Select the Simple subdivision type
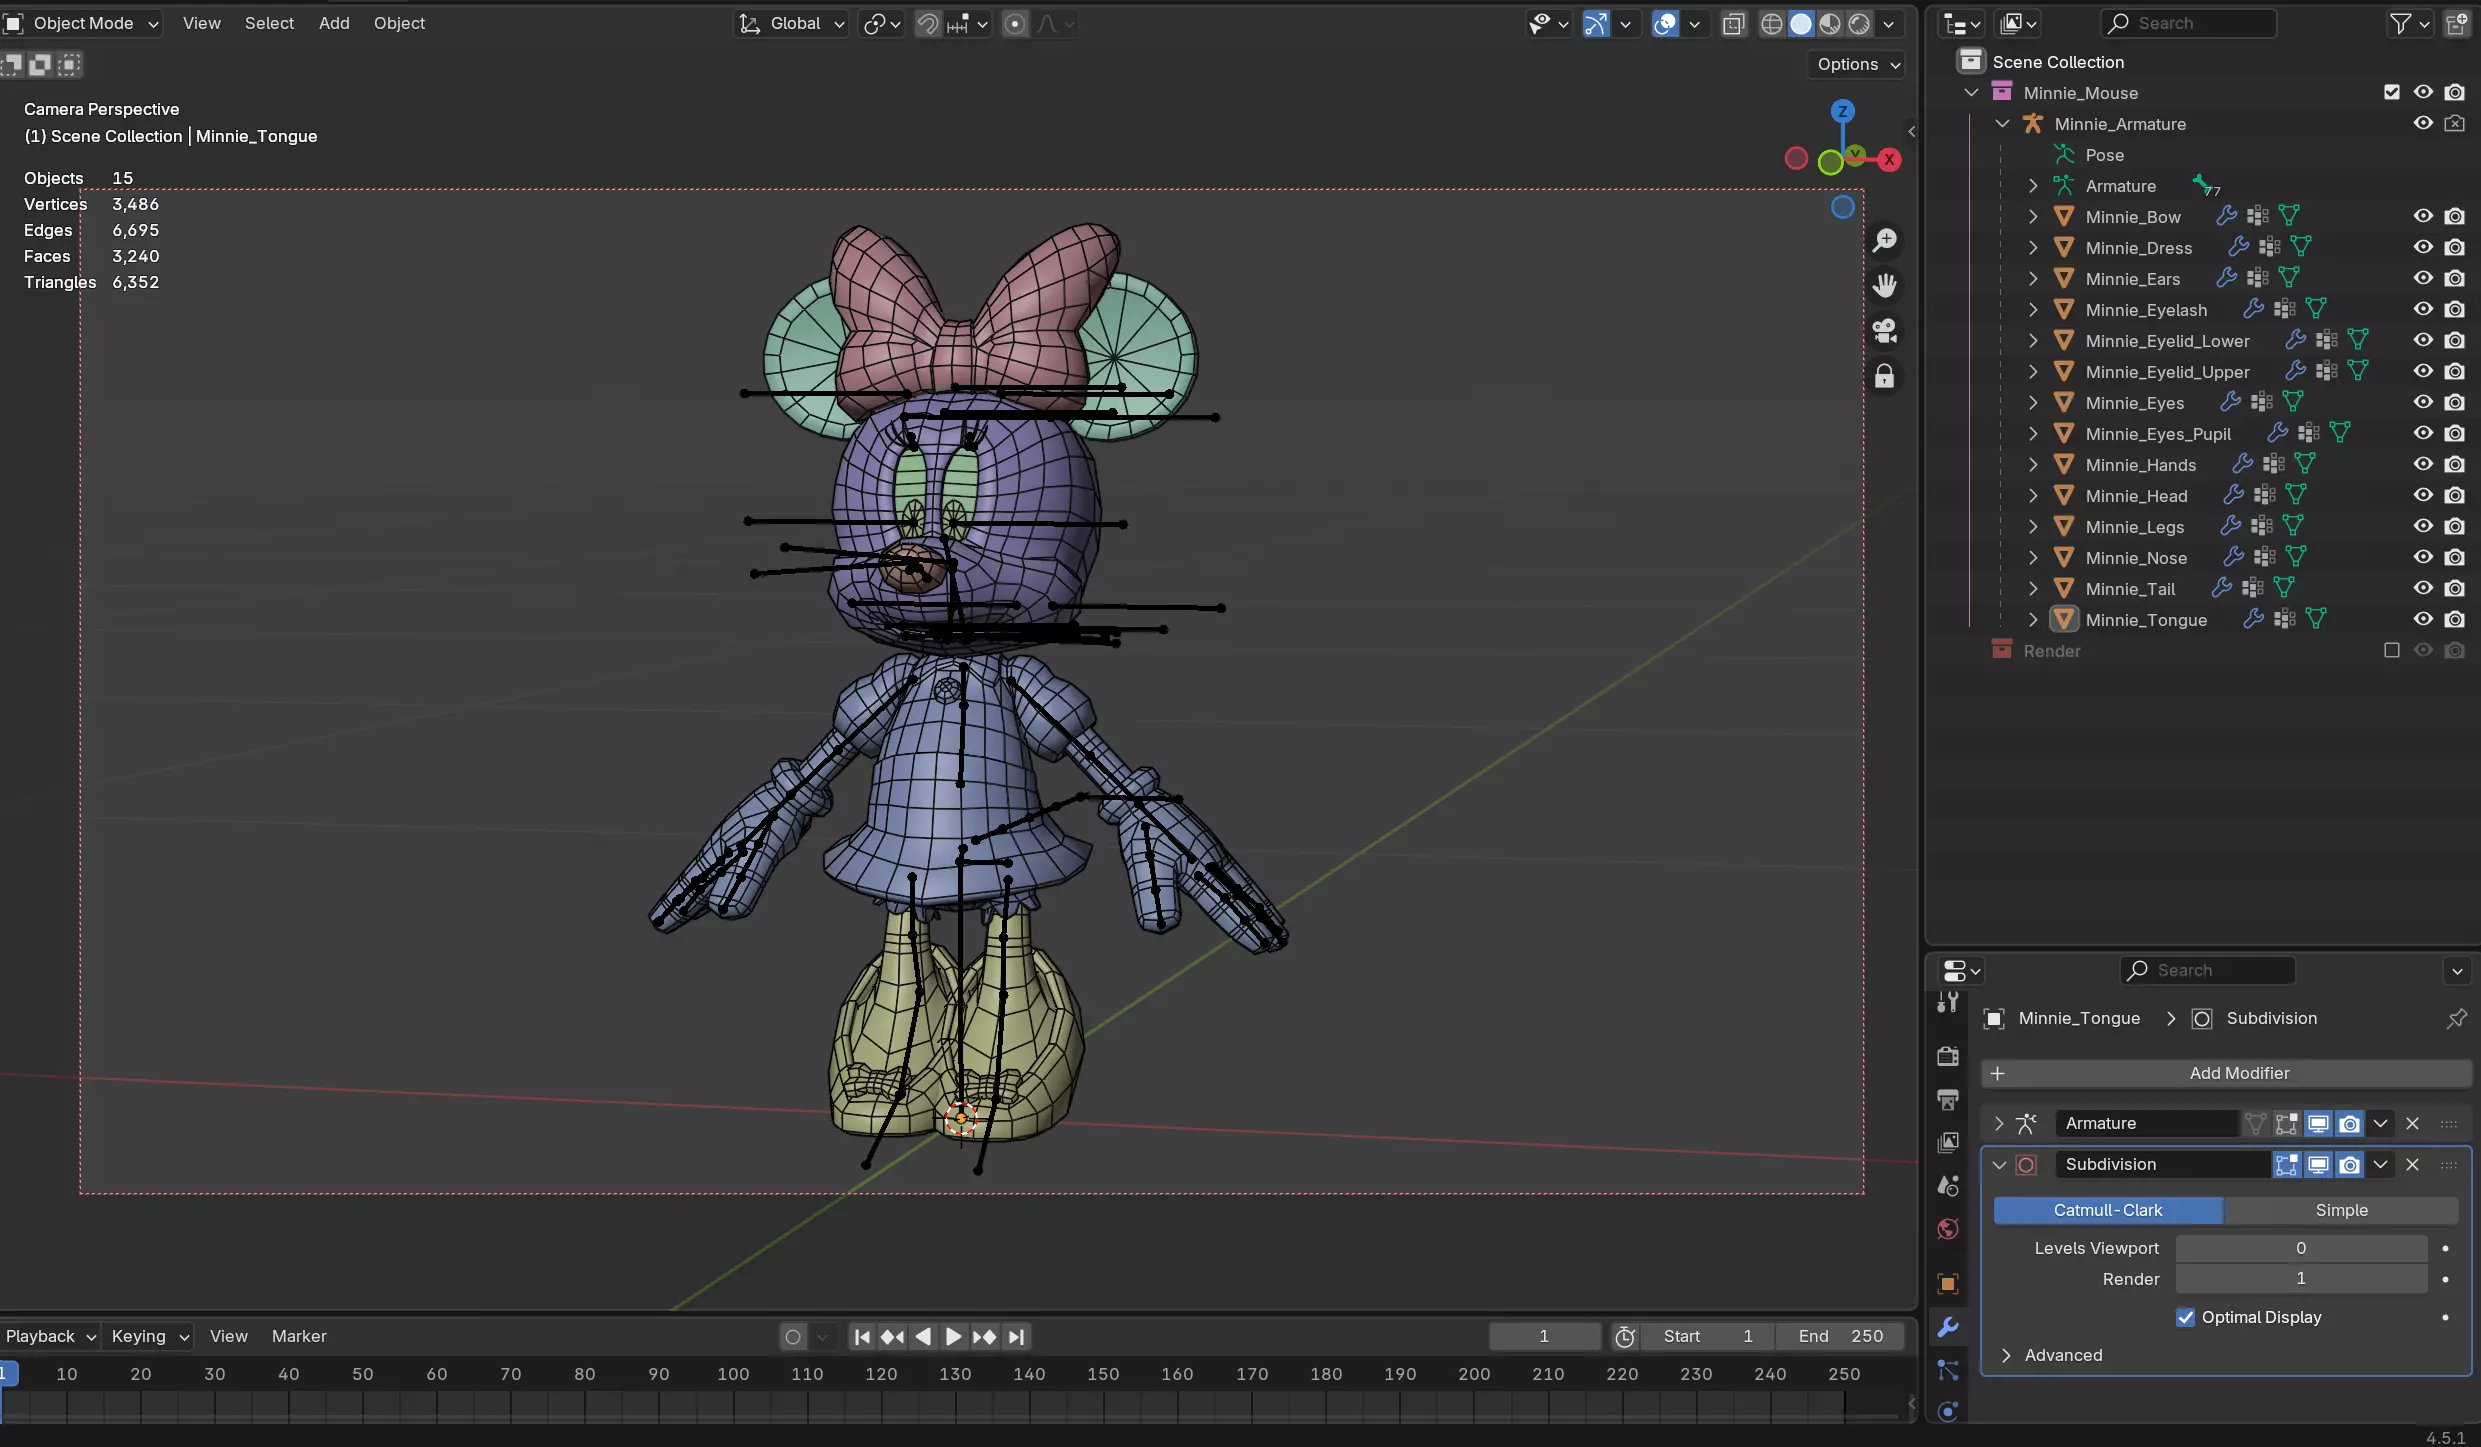The image size is (2481, 1447). [2341, 1210]
